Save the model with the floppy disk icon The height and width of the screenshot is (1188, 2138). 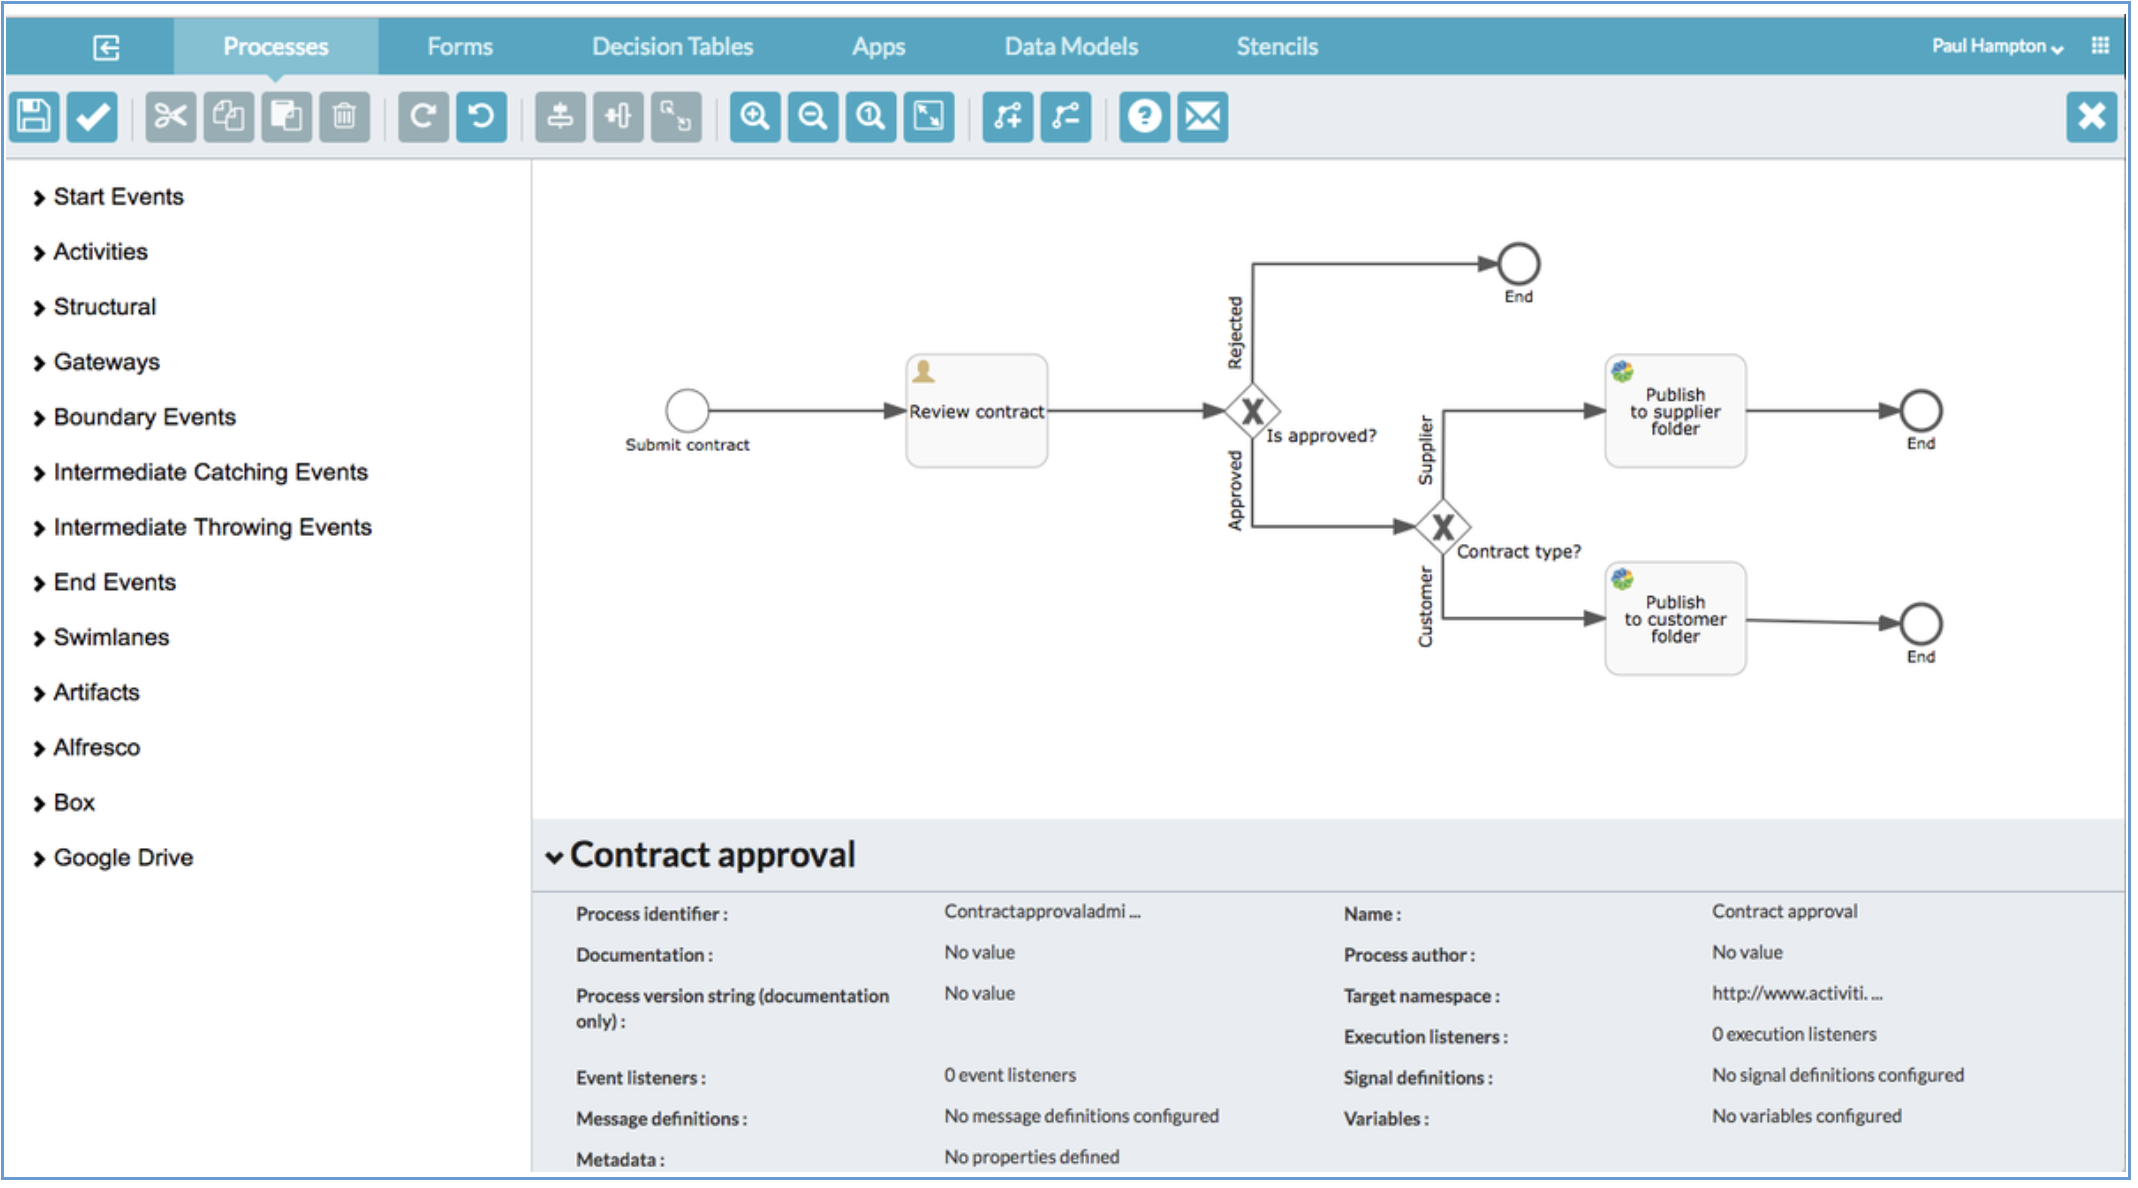34,117
